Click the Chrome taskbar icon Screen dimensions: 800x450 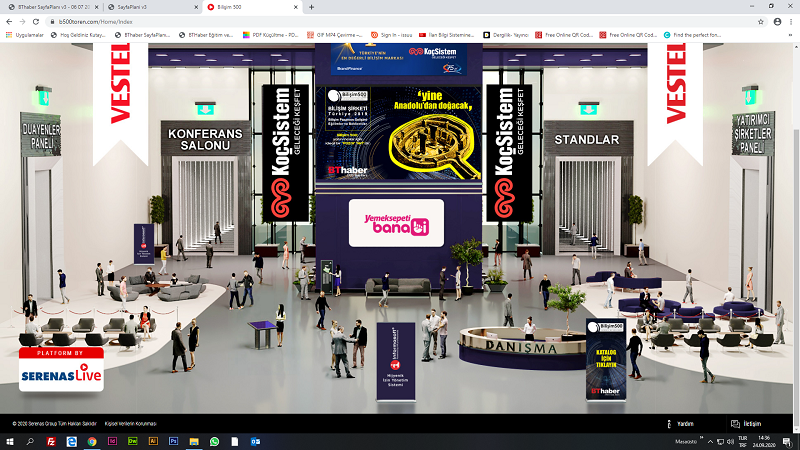(92, 441)
